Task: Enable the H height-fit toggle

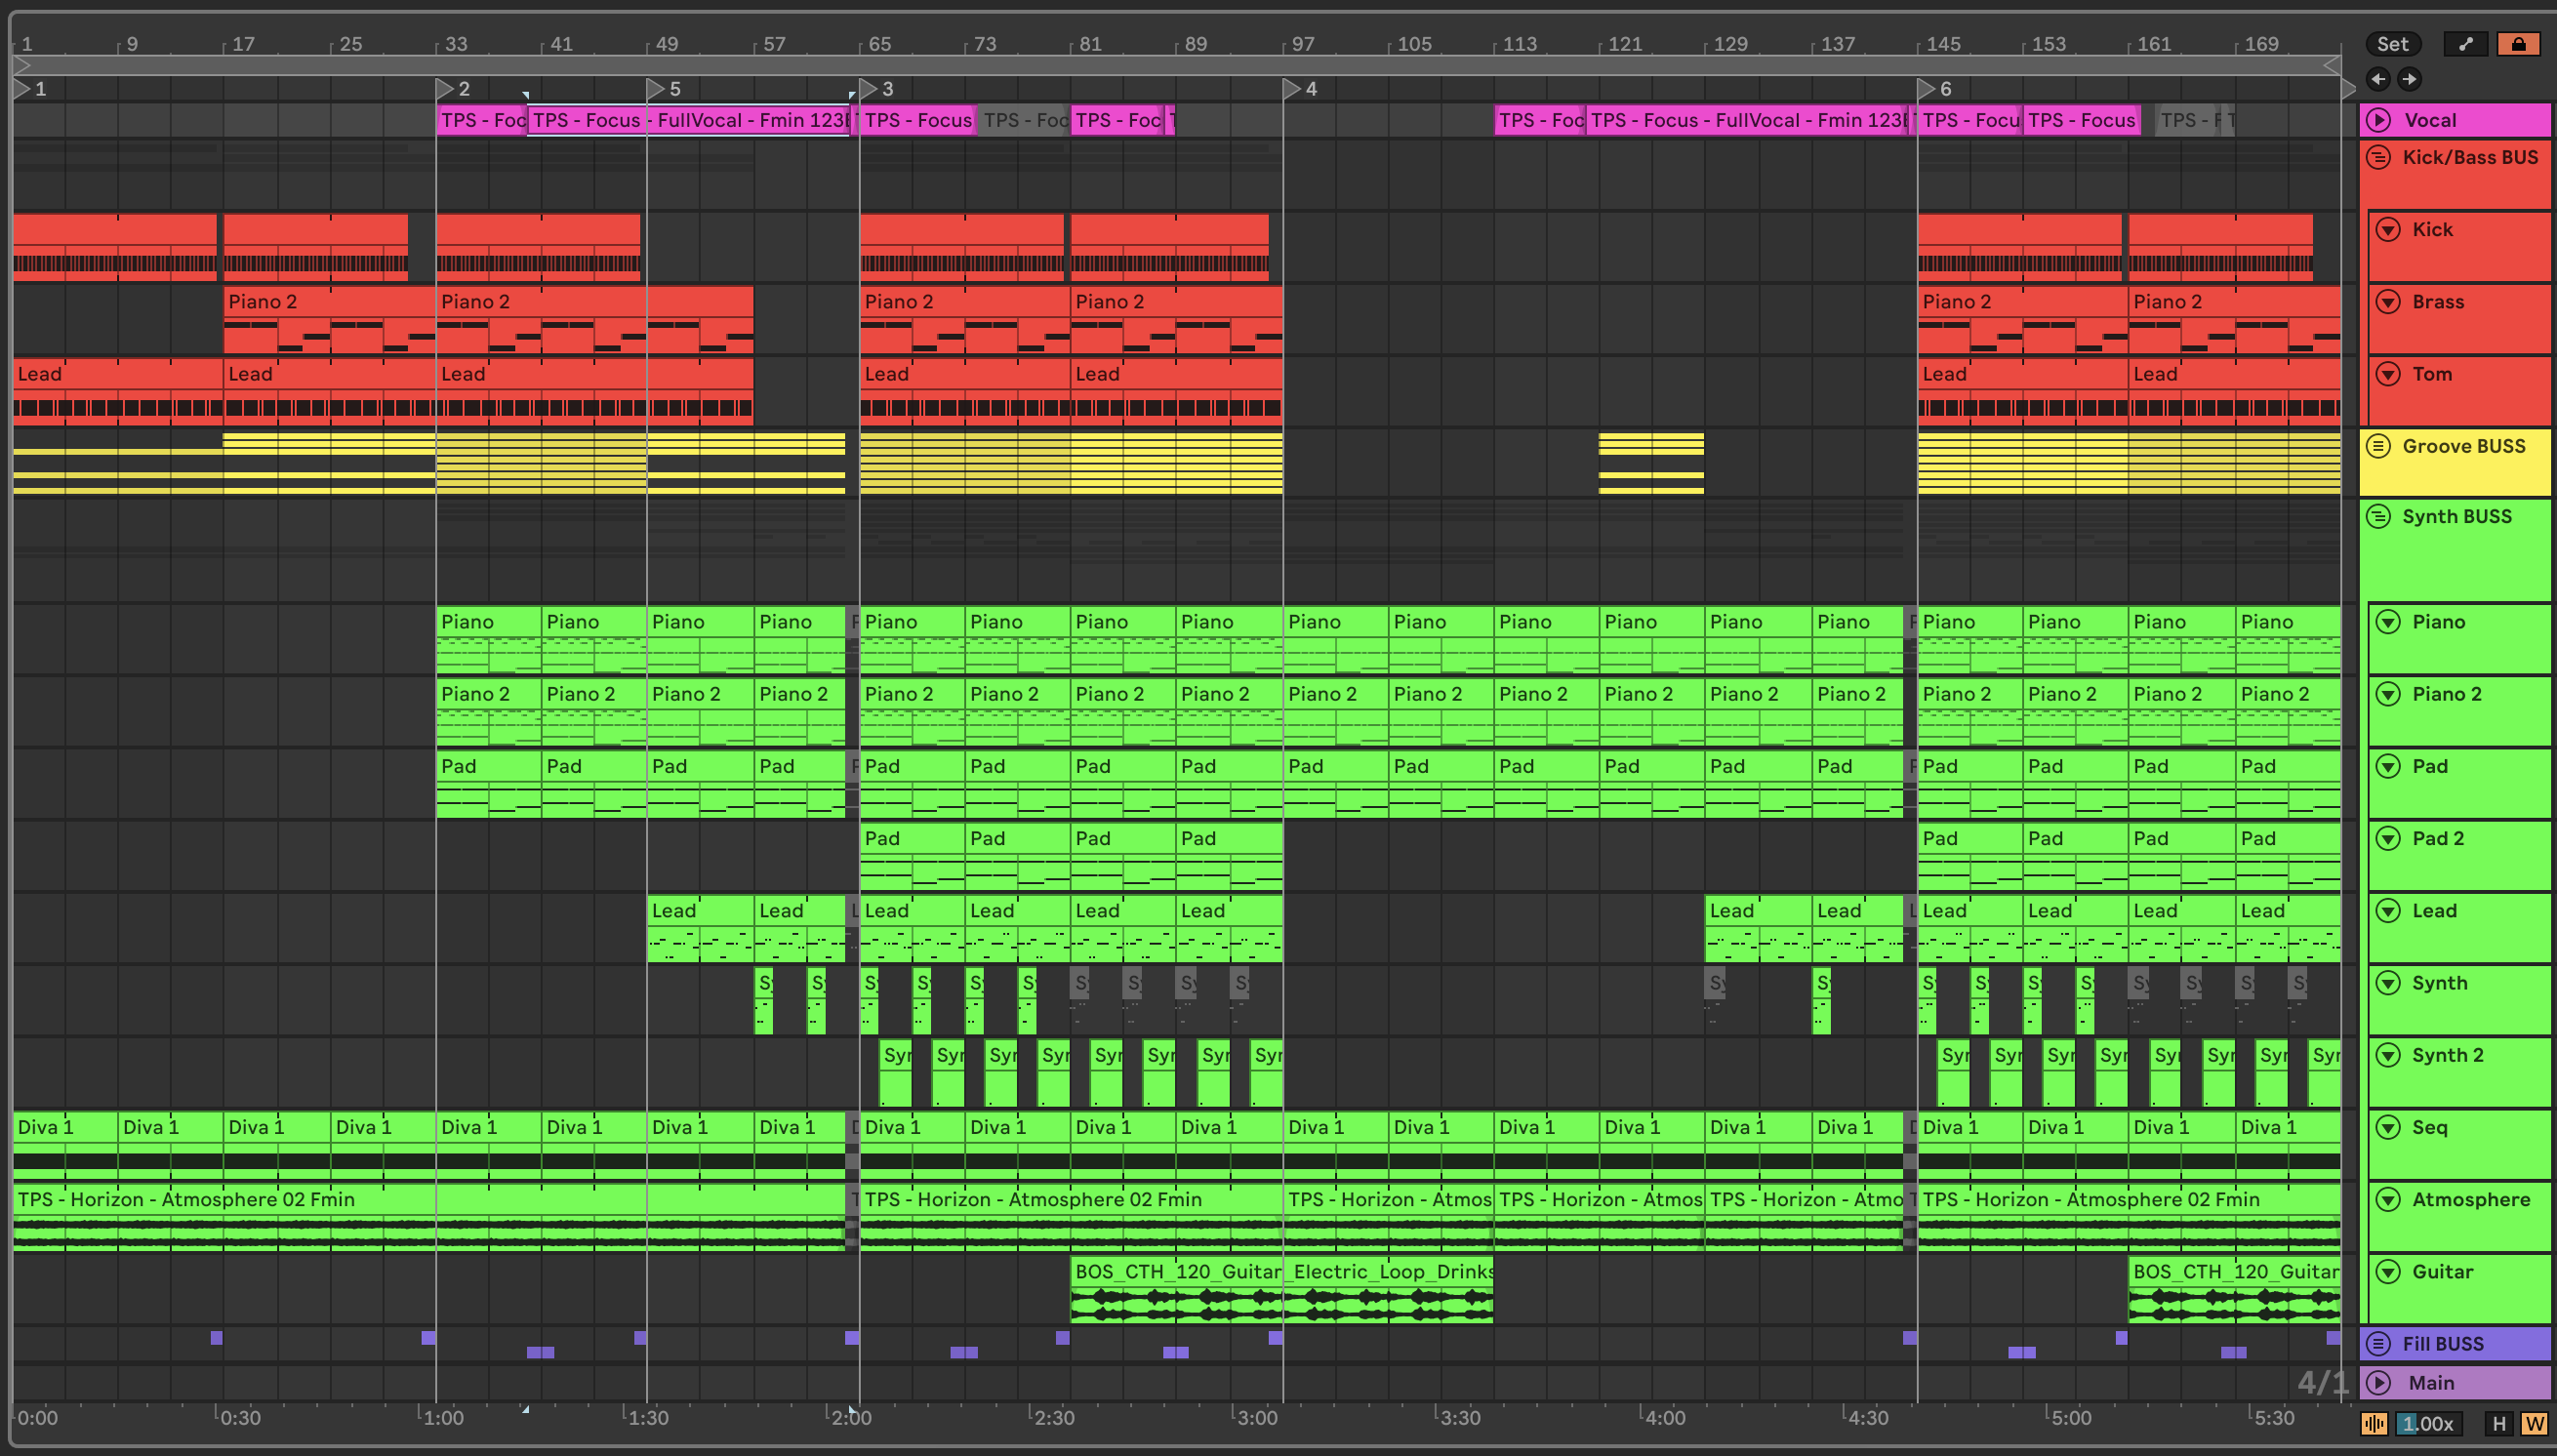Action: [x=2499, y=1424]
